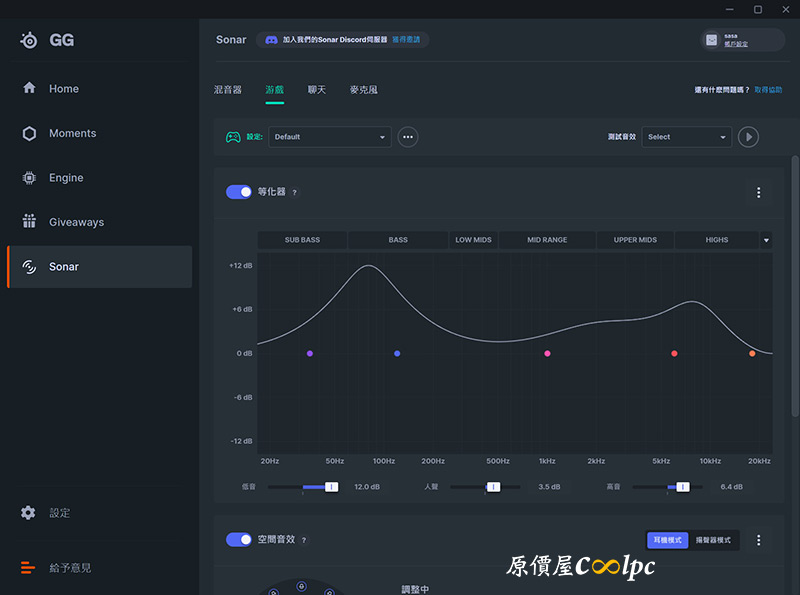800x595 pixels.
Task: Click the 人聲 voice slider handle
Action: click(x=493, y=487)
